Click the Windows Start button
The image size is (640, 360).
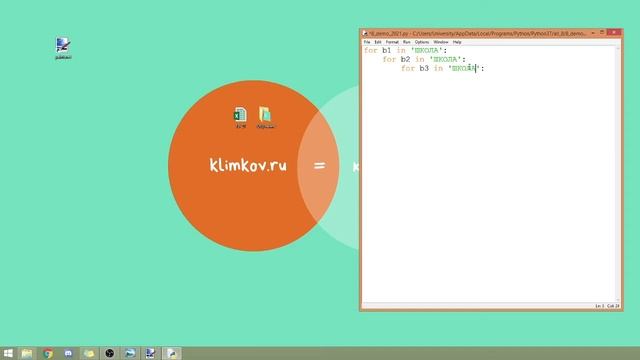pyautogui.click(x=8, y=353)
